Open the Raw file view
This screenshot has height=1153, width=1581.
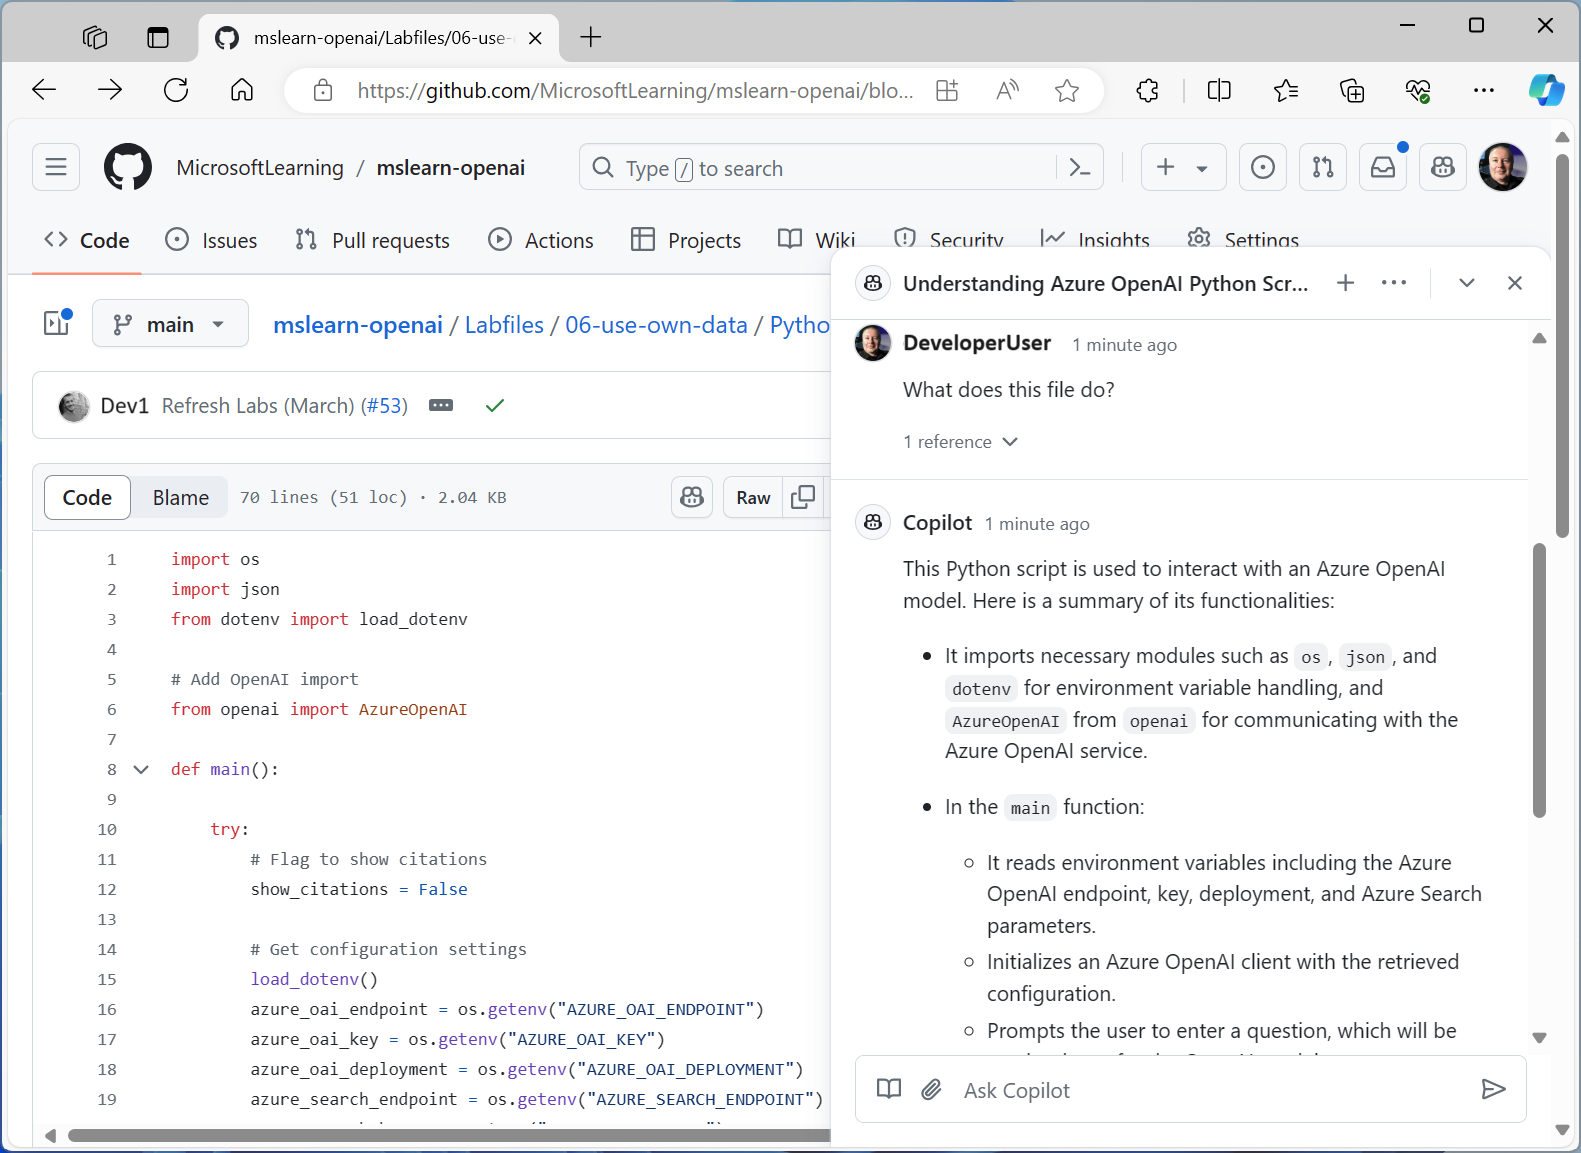tap(753, 497)
